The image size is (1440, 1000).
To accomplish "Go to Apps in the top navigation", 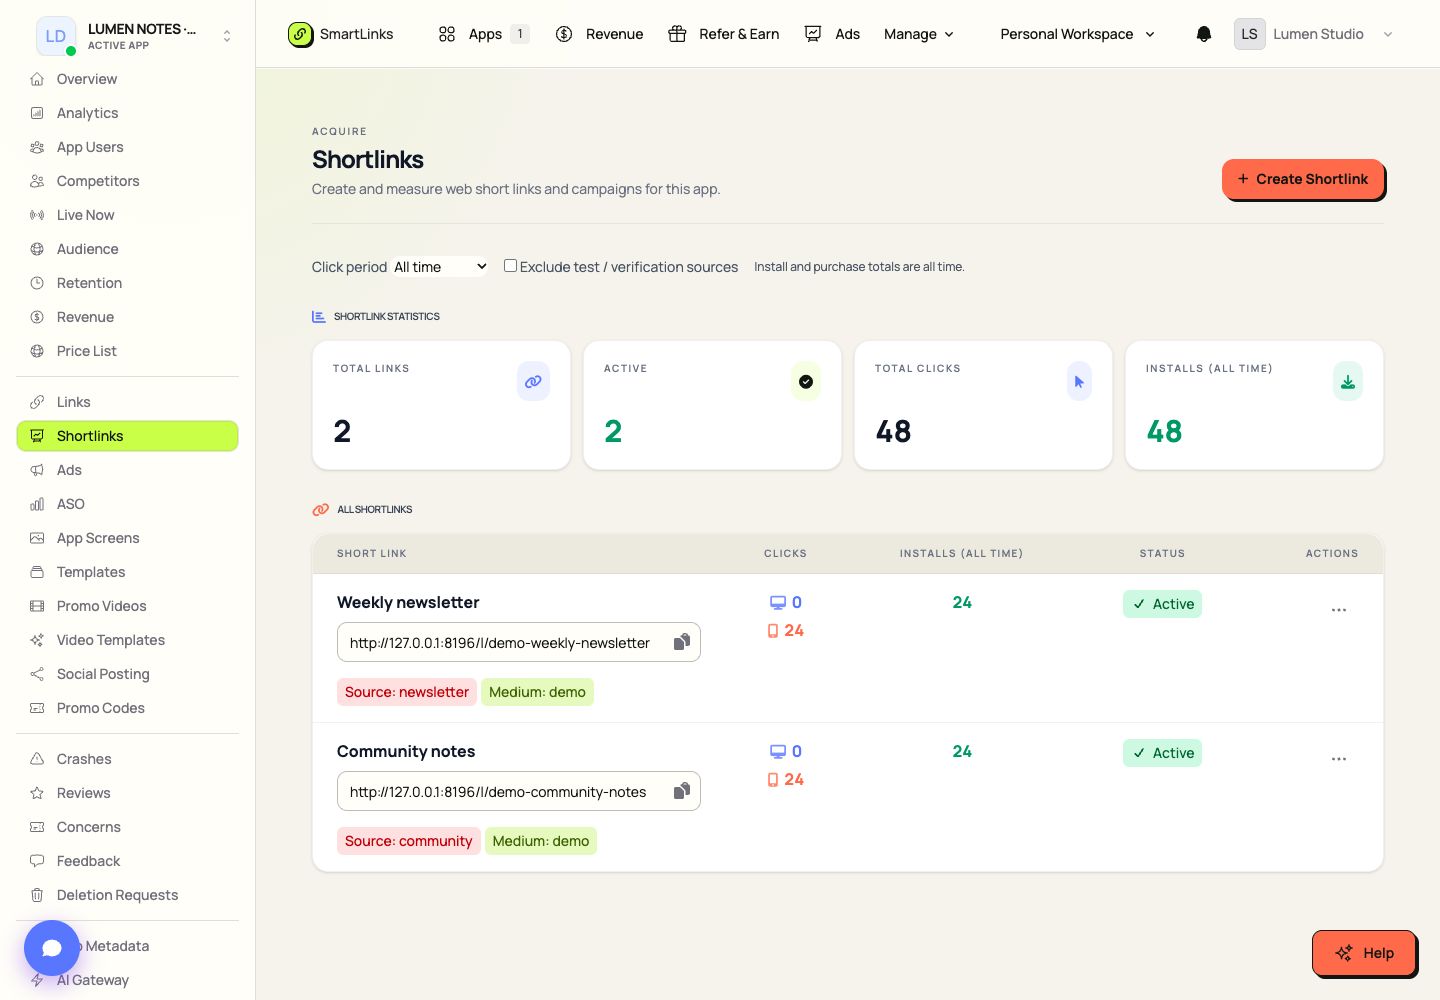I will pyautogui.click(x=483, y=34).
